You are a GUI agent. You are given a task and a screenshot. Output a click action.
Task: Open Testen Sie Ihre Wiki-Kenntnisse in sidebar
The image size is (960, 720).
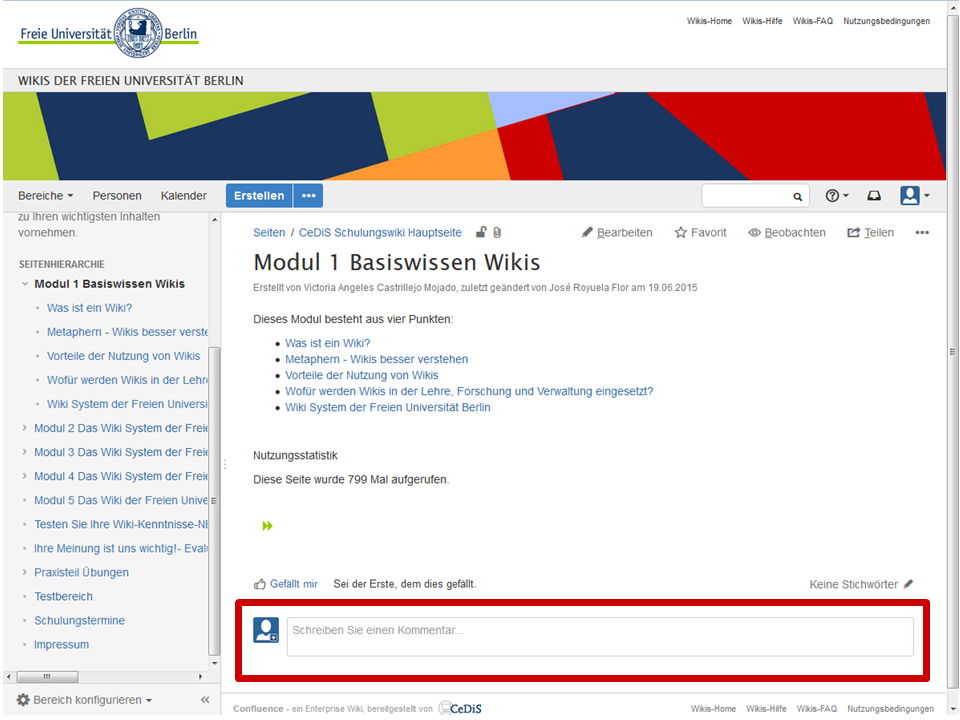121,524
